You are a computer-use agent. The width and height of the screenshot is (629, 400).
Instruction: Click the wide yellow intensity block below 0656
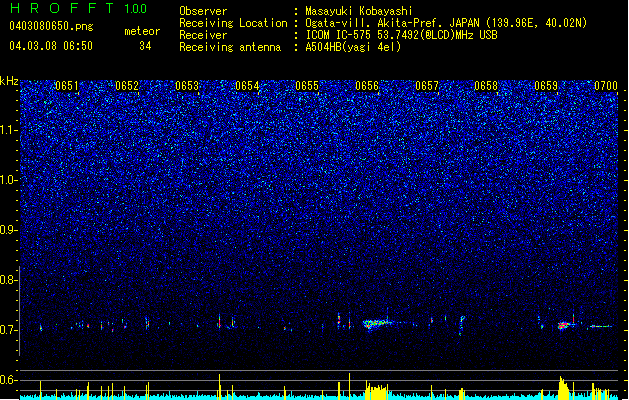377,391
